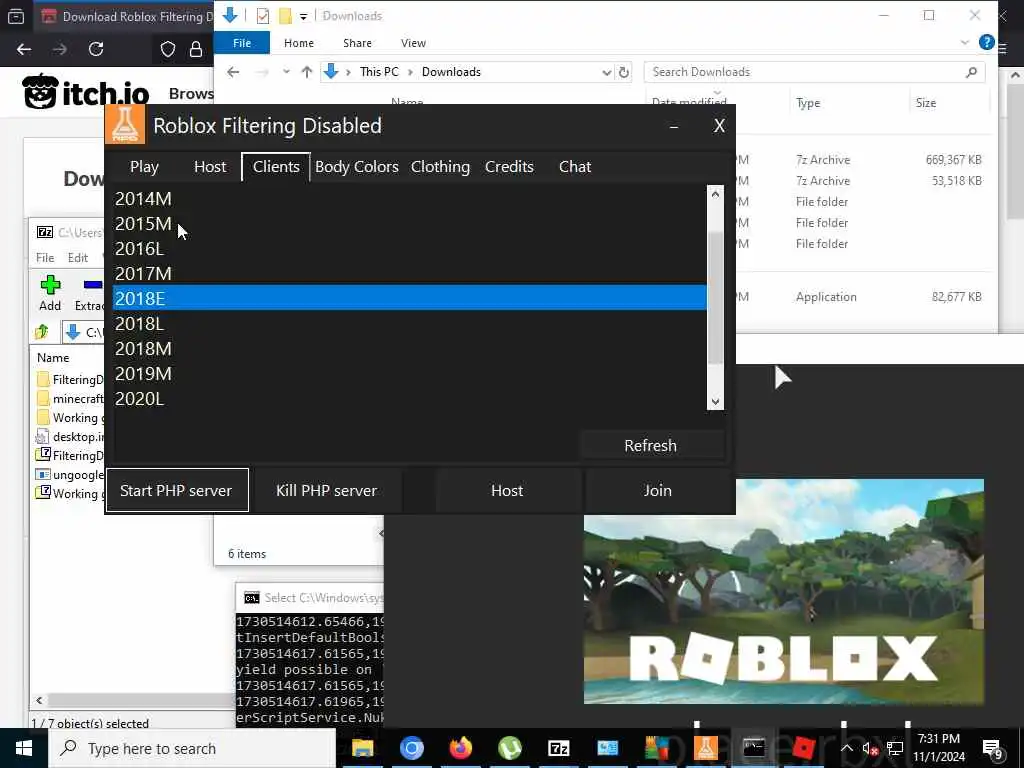Open the Clothing tab
The image size is (1024, 768).
(x=440, y=167)
